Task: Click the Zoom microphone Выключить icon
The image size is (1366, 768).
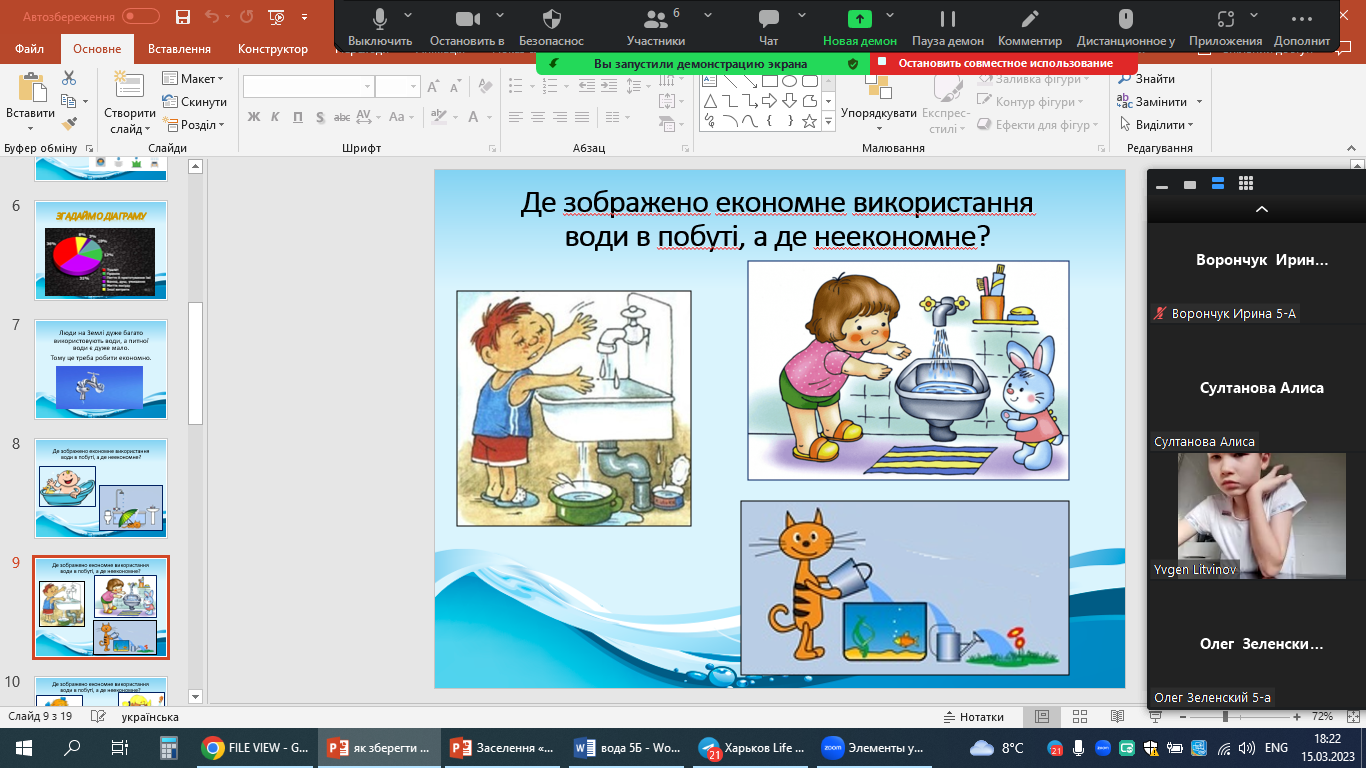Action: (380, 19)
